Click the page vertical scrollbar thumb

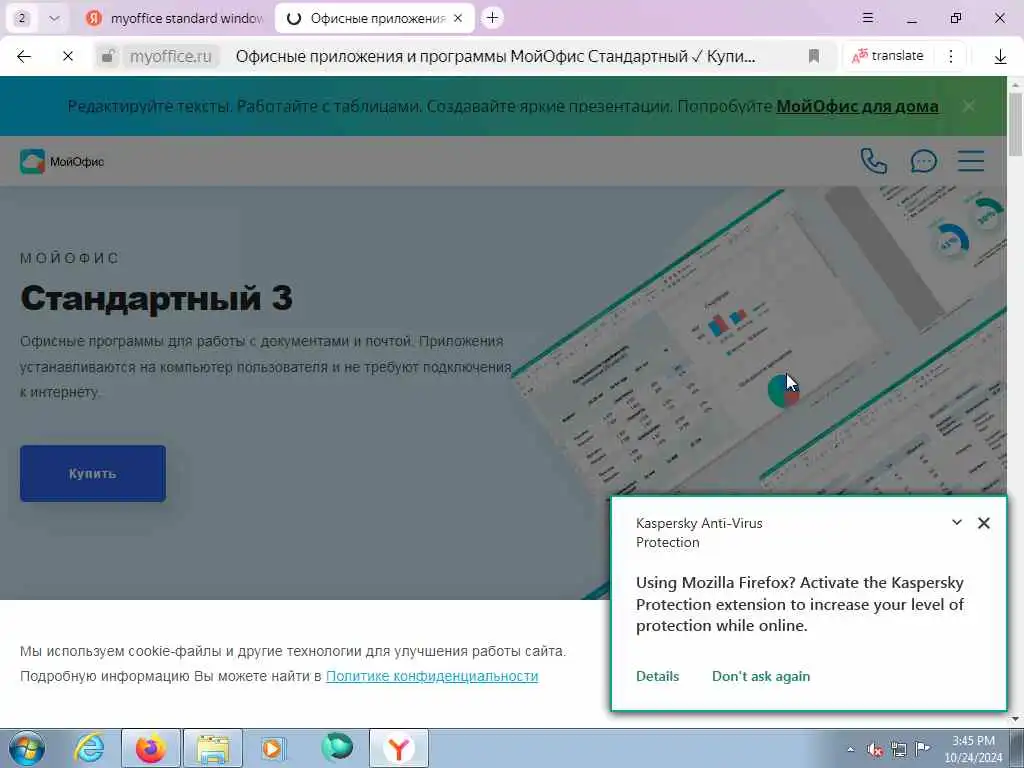pos(1015,124)
